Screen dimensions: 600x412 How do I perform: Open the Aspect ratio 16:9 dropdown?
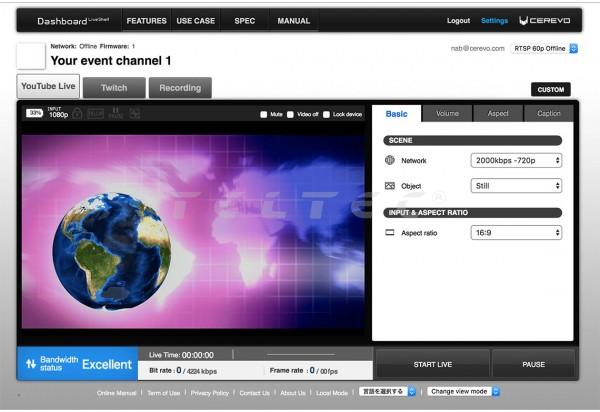pos(515,232)
